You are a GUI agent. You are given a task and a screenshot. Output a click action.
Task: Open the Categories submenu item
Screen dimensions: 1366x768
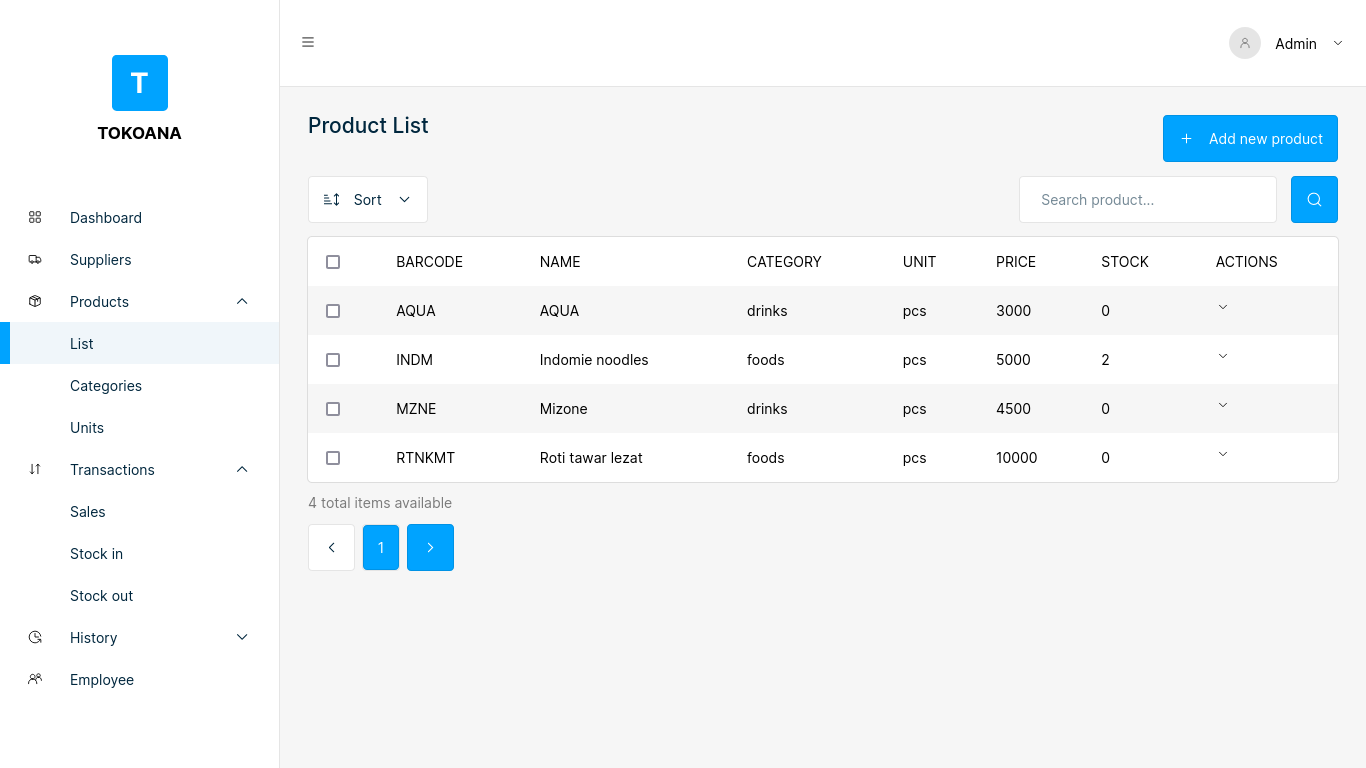[106, 386]
